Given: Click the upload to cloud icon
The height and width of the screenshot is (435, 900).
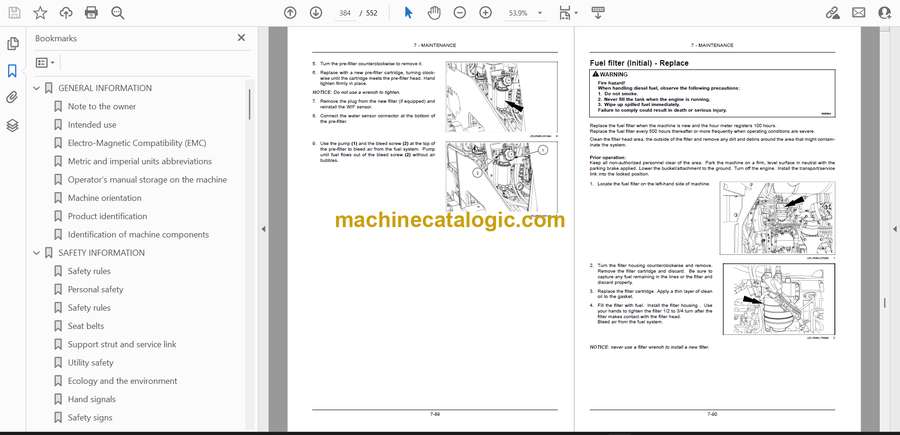Looking at the screenshot, I should [66, 13].
